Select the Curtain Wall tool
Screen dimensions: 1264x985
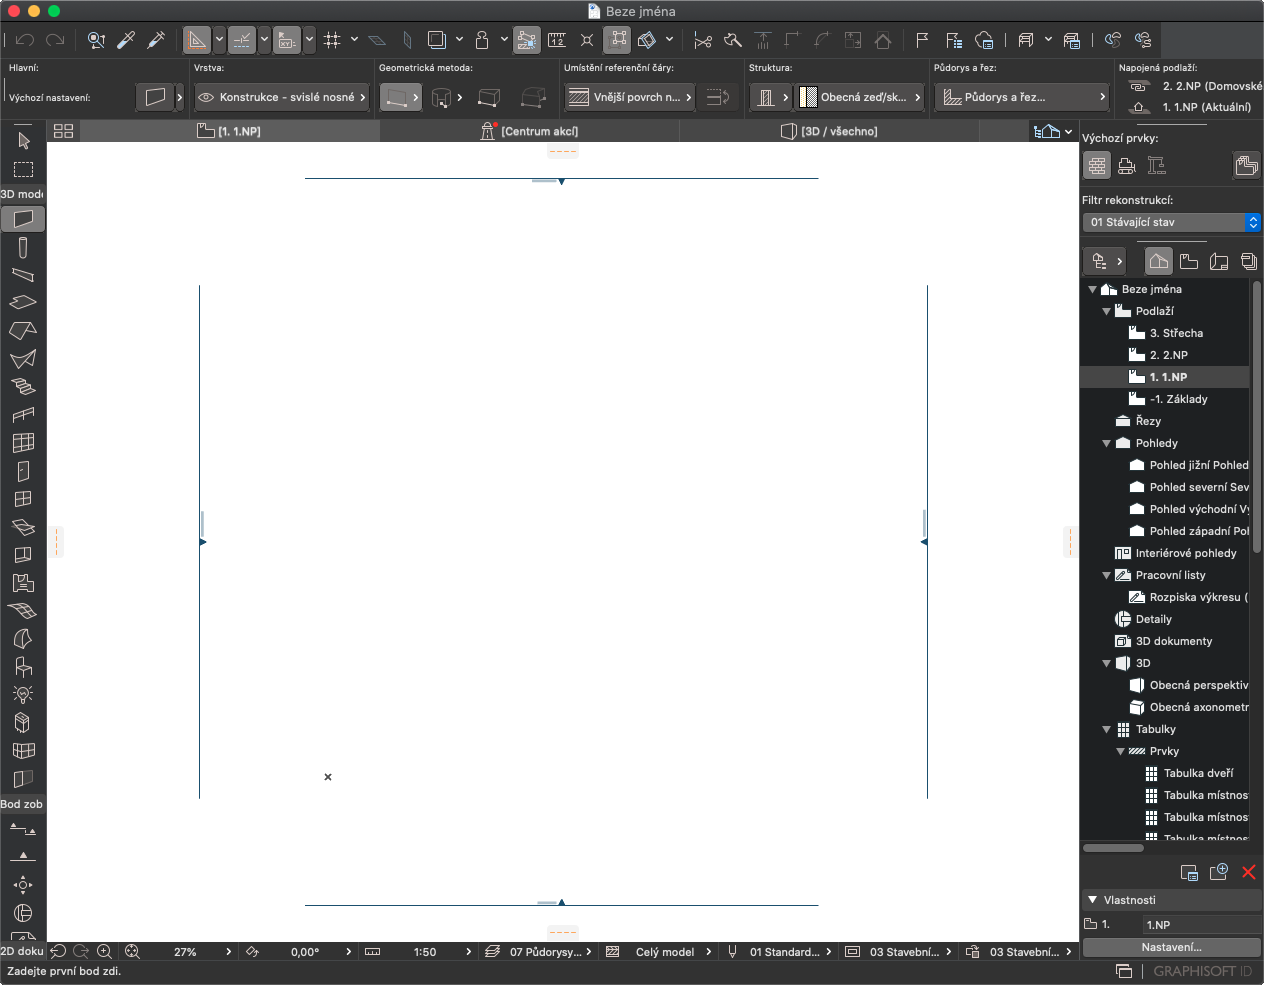pyautogui.click(x=23, y=442)
